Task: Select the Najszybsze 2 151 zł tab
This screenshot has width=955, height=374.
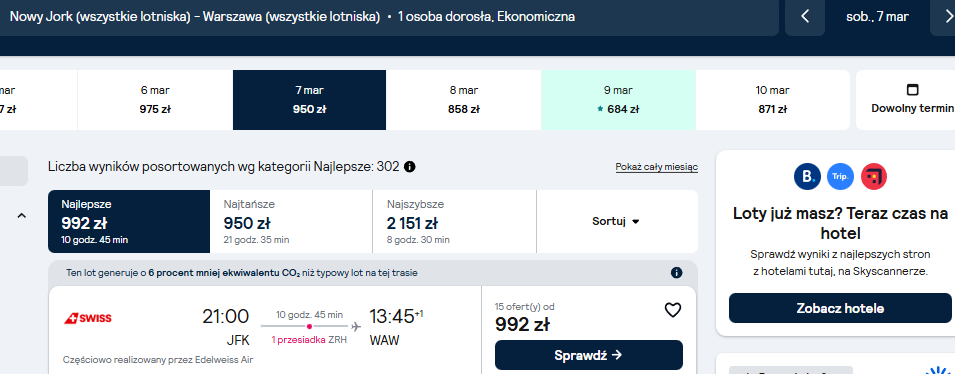Action: click(x=454, y=222)
